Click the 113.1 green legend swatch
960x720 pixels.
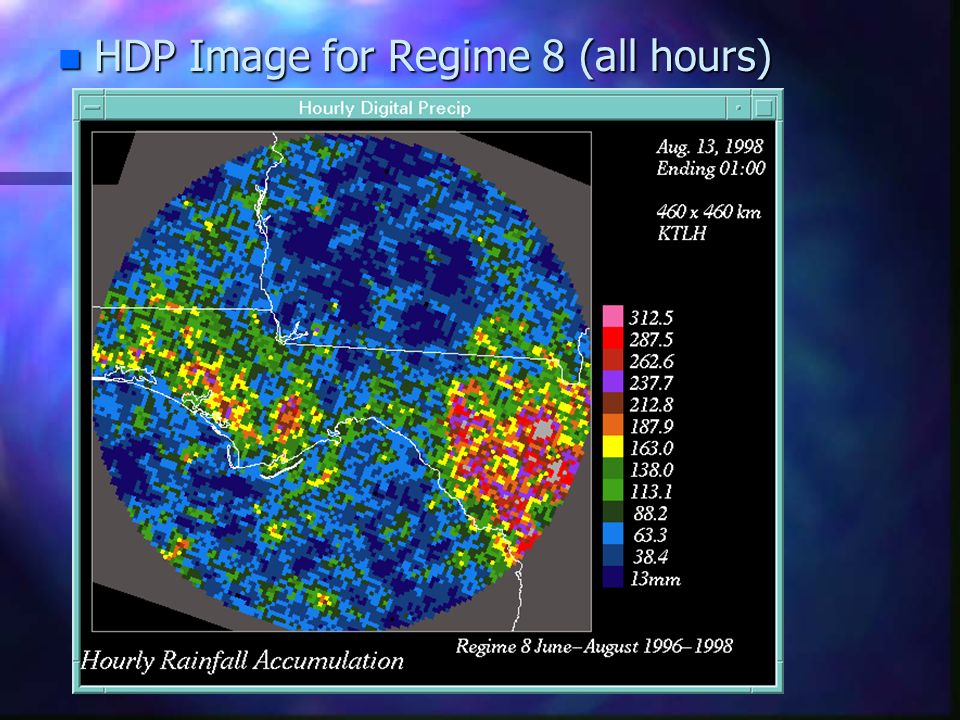(613, 490)
